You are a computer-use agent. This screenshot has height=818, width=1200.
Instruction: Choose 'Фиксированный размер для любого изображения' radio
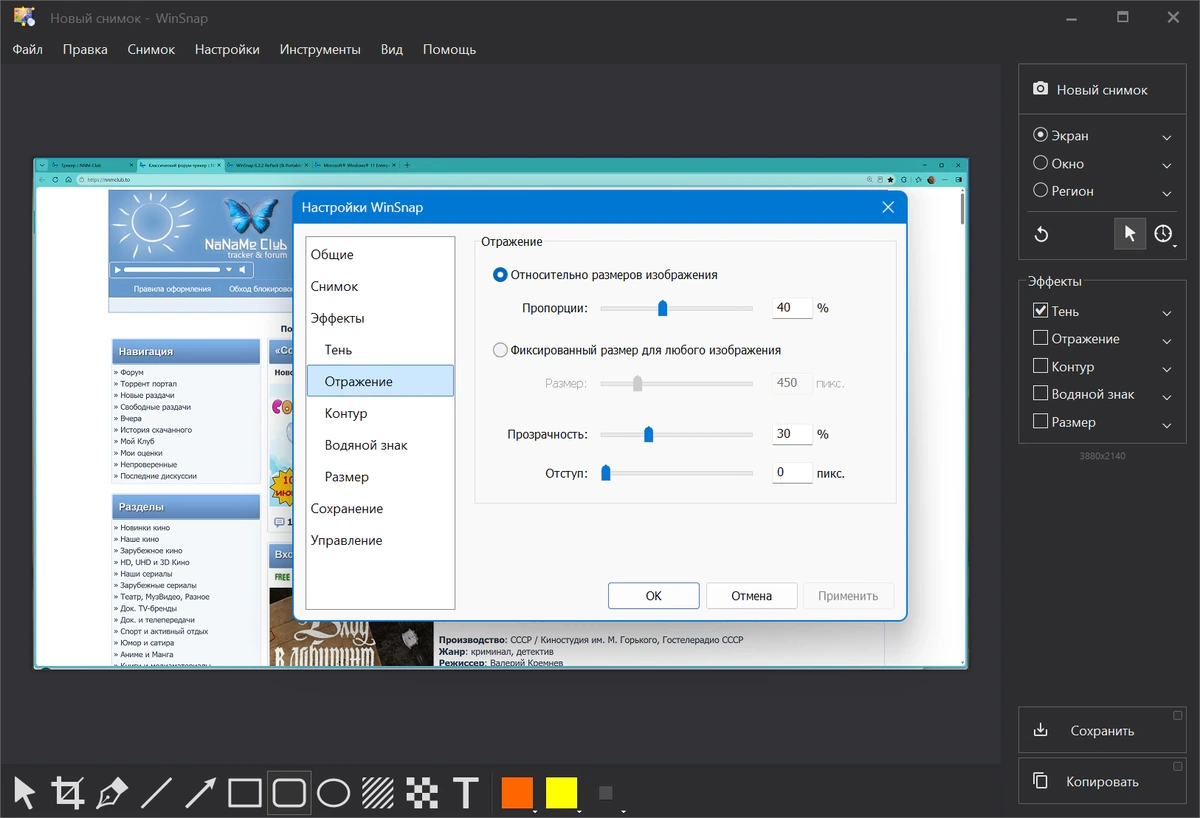click(x=500, y=350)
